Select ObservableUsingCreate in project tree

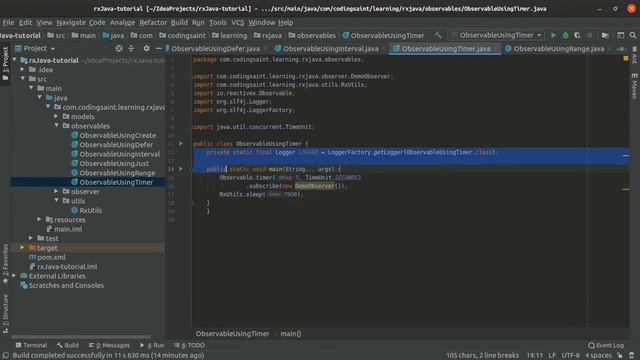[118, 135]
